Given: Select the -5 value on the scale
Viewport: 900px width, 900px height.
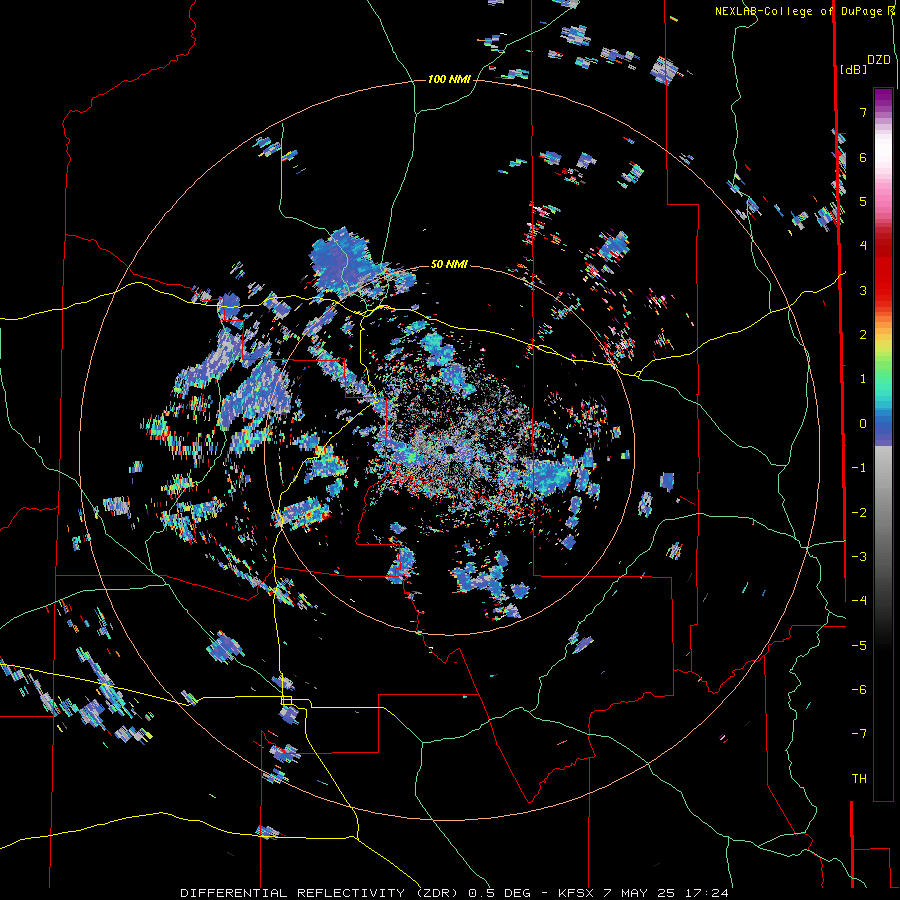Looking at the screenshot, I should point(859,646).
